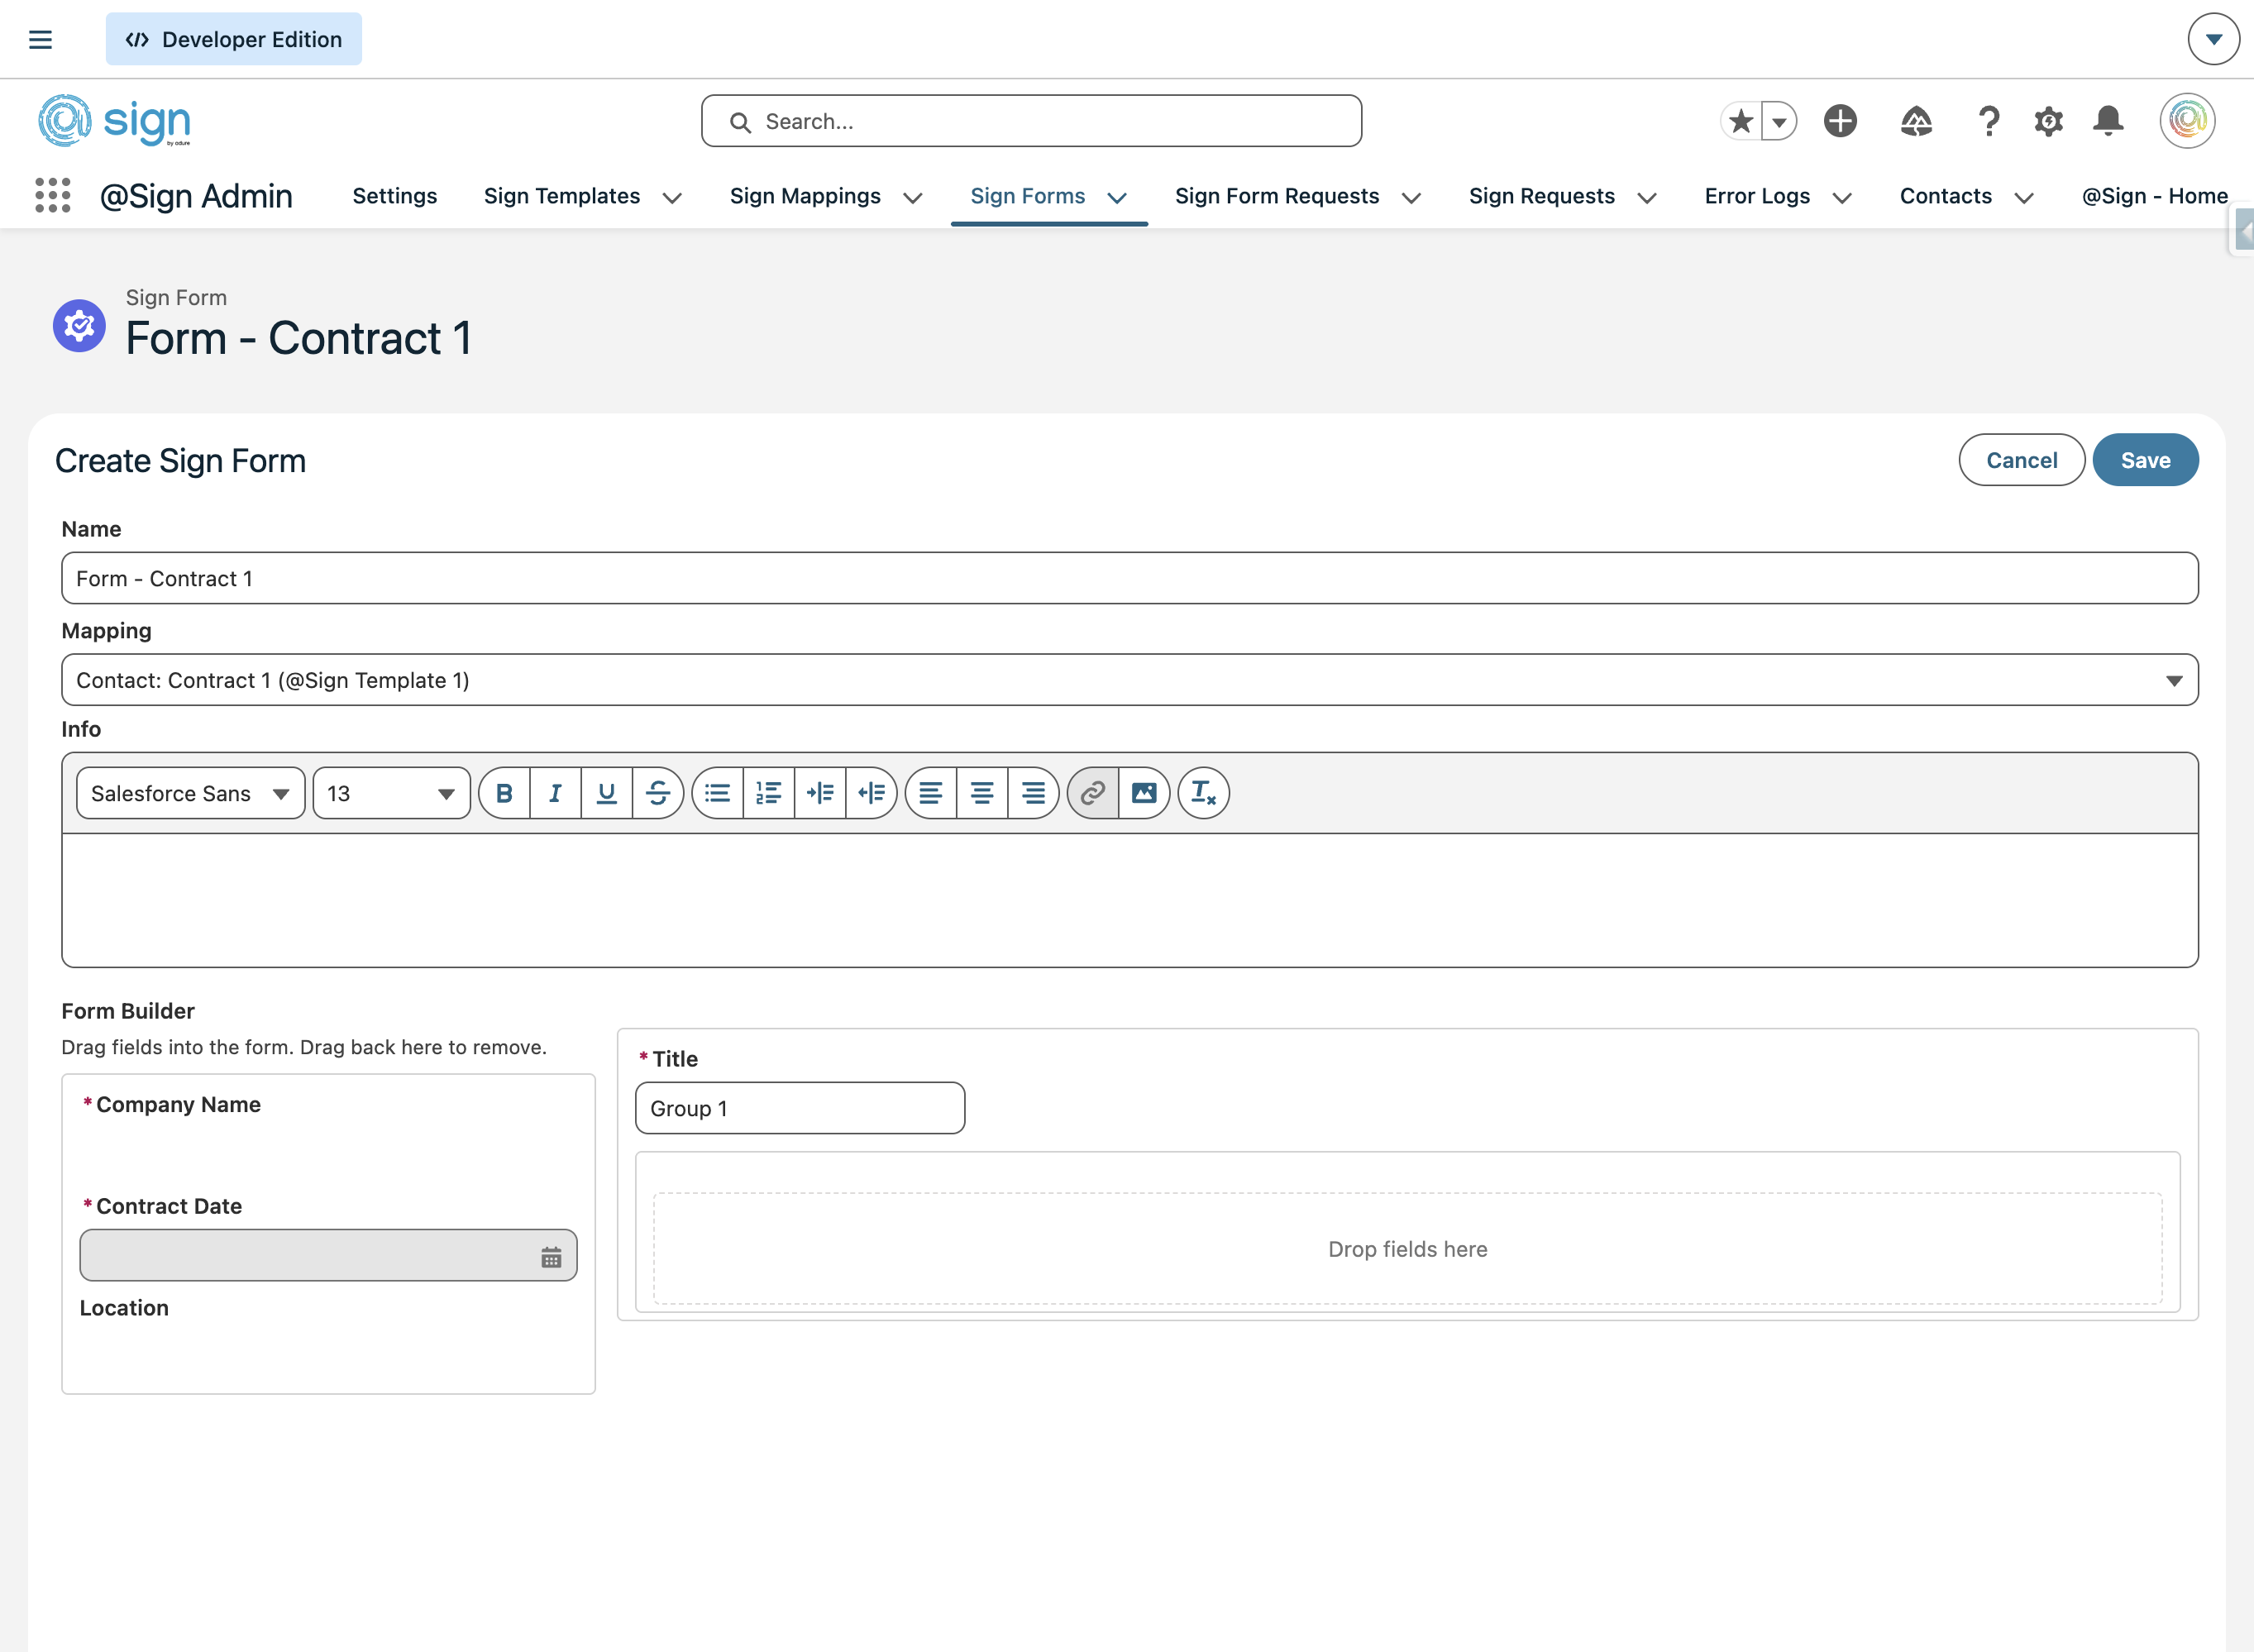
Task: Apply strikethrough formatting
Action: [x=658, y=793]
